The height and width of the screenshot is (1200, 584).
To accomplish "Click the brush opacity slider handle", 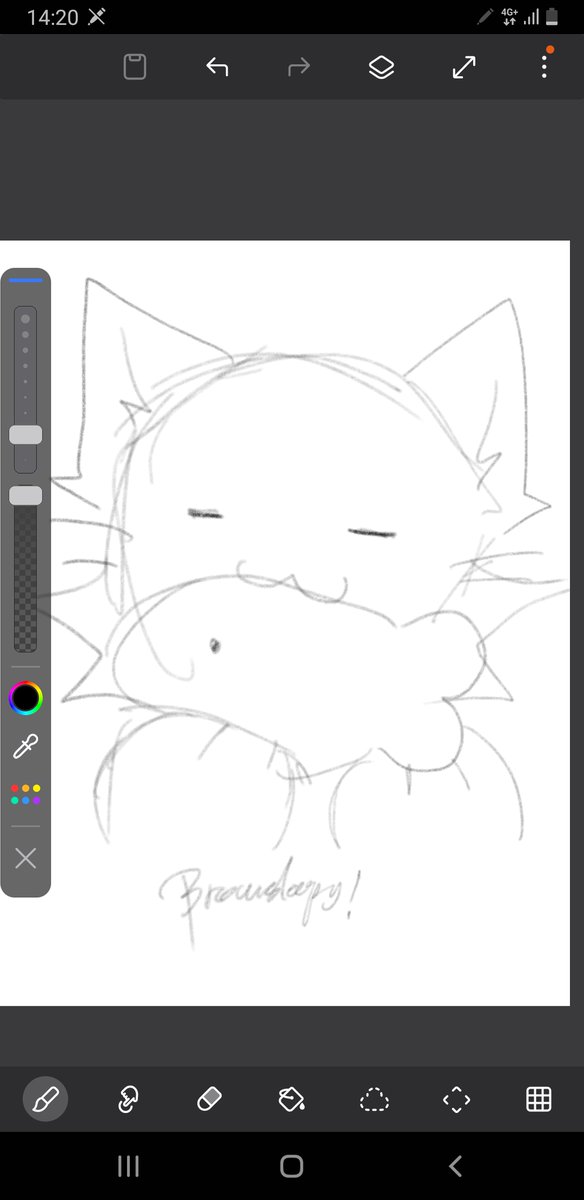I will coord(26,495).
